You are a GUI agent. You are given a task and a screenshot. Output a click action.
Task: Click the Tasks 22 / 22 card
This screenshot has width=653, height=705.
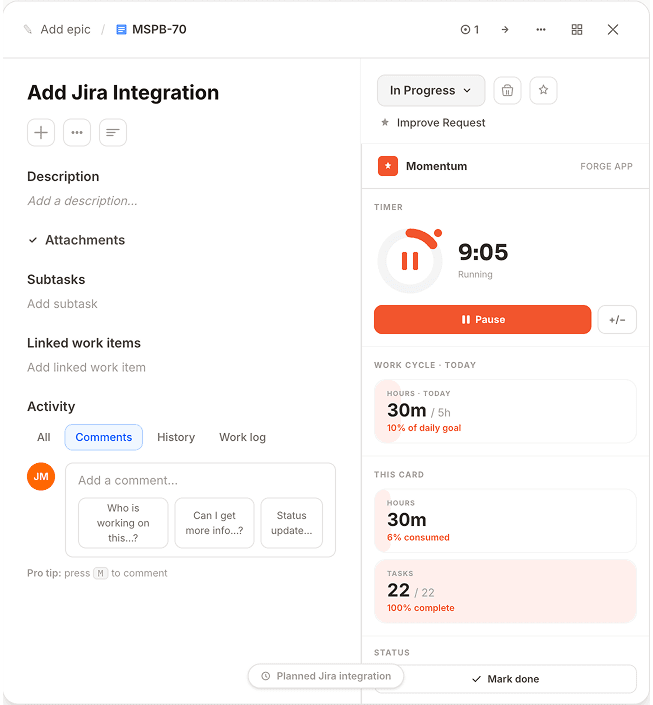click(x=505, y=591)
